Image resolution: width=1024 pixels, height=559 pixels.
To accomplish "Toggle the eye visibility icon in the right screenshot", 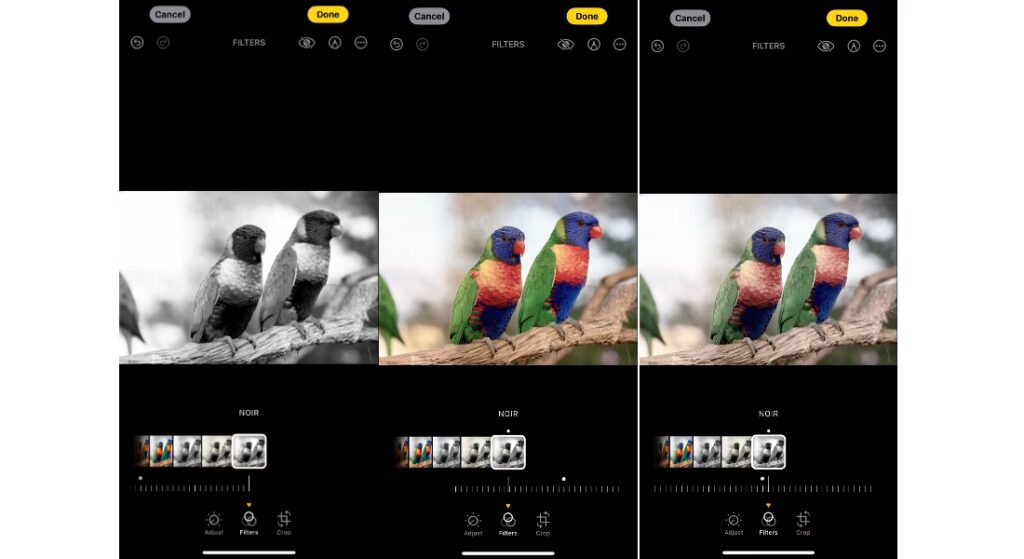I will (x=825, y=46).
